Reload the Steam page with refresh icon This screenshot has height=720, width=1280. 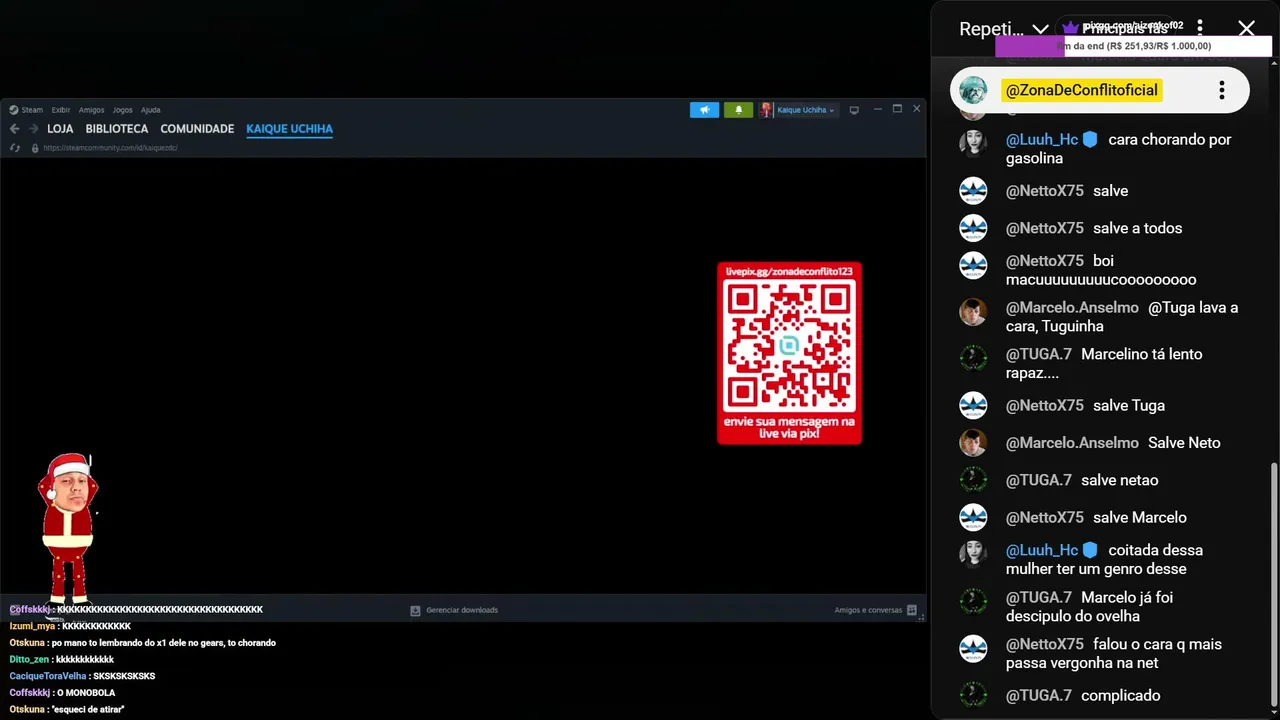pyautogui.click(x=14, y=148)
